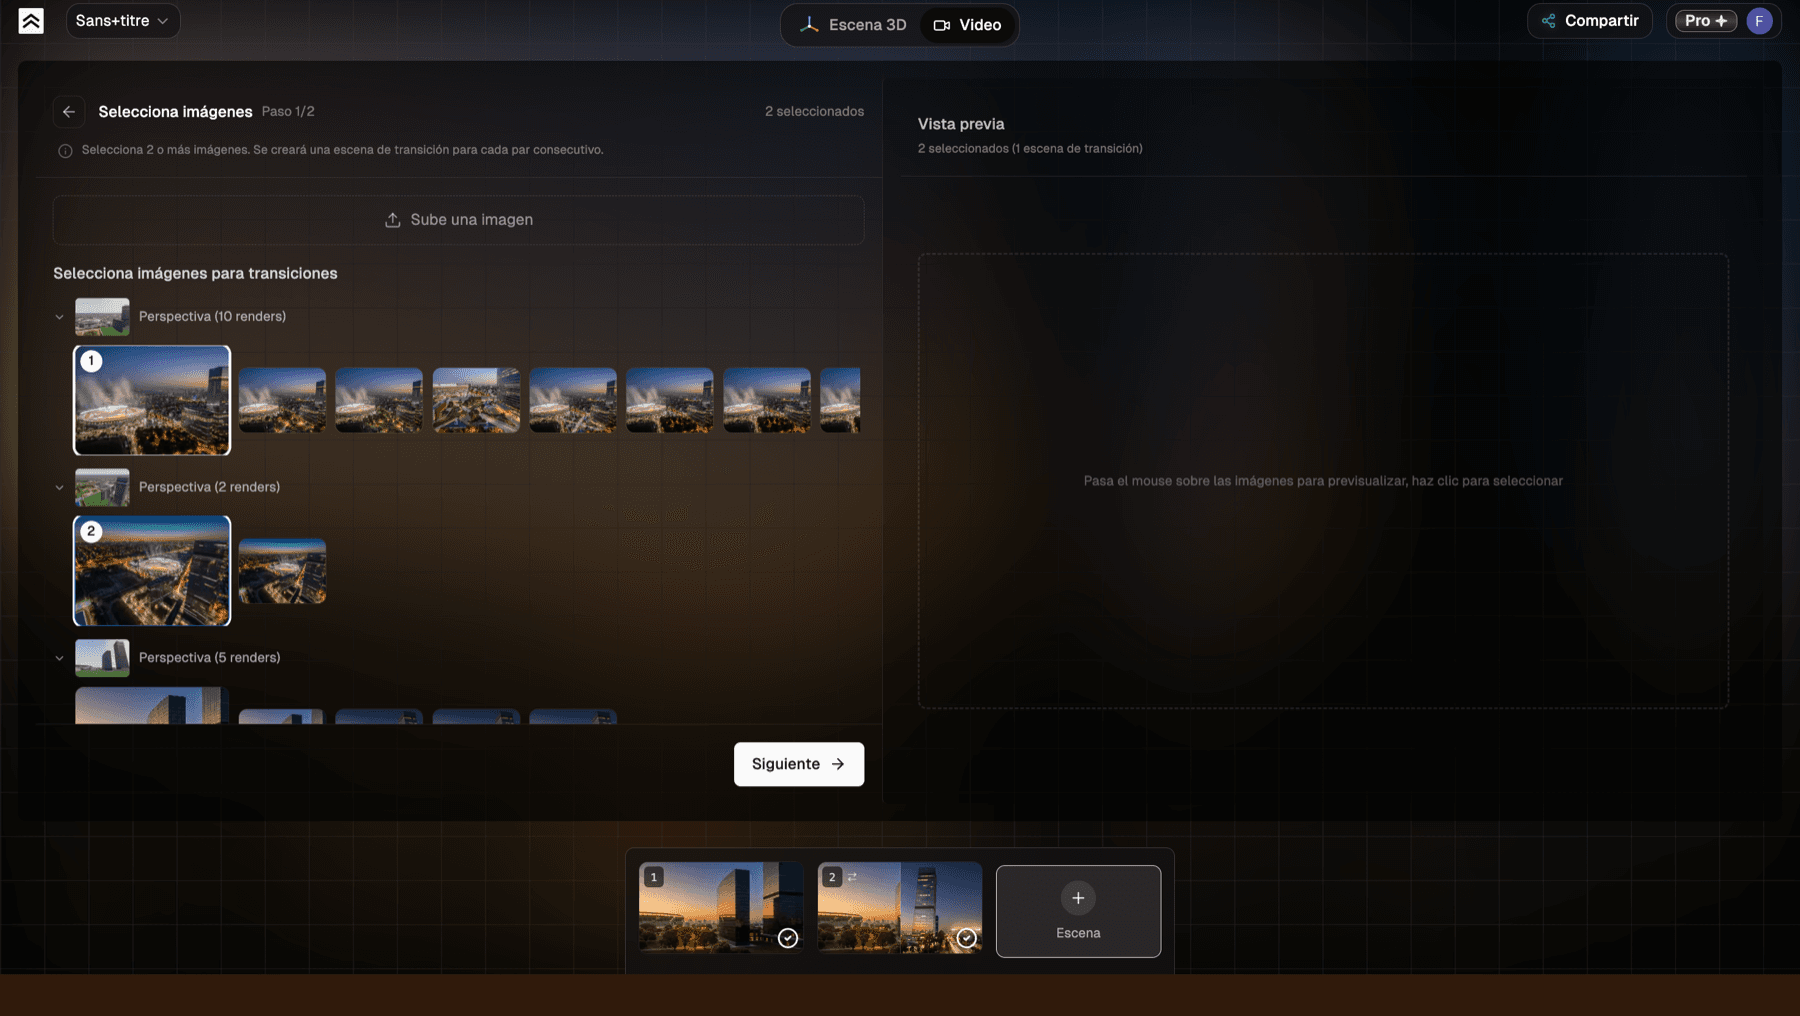1800x1016 pixels.
Task: Collapse the Perspectiva (10 renders) group
Action: click(60, 317)
